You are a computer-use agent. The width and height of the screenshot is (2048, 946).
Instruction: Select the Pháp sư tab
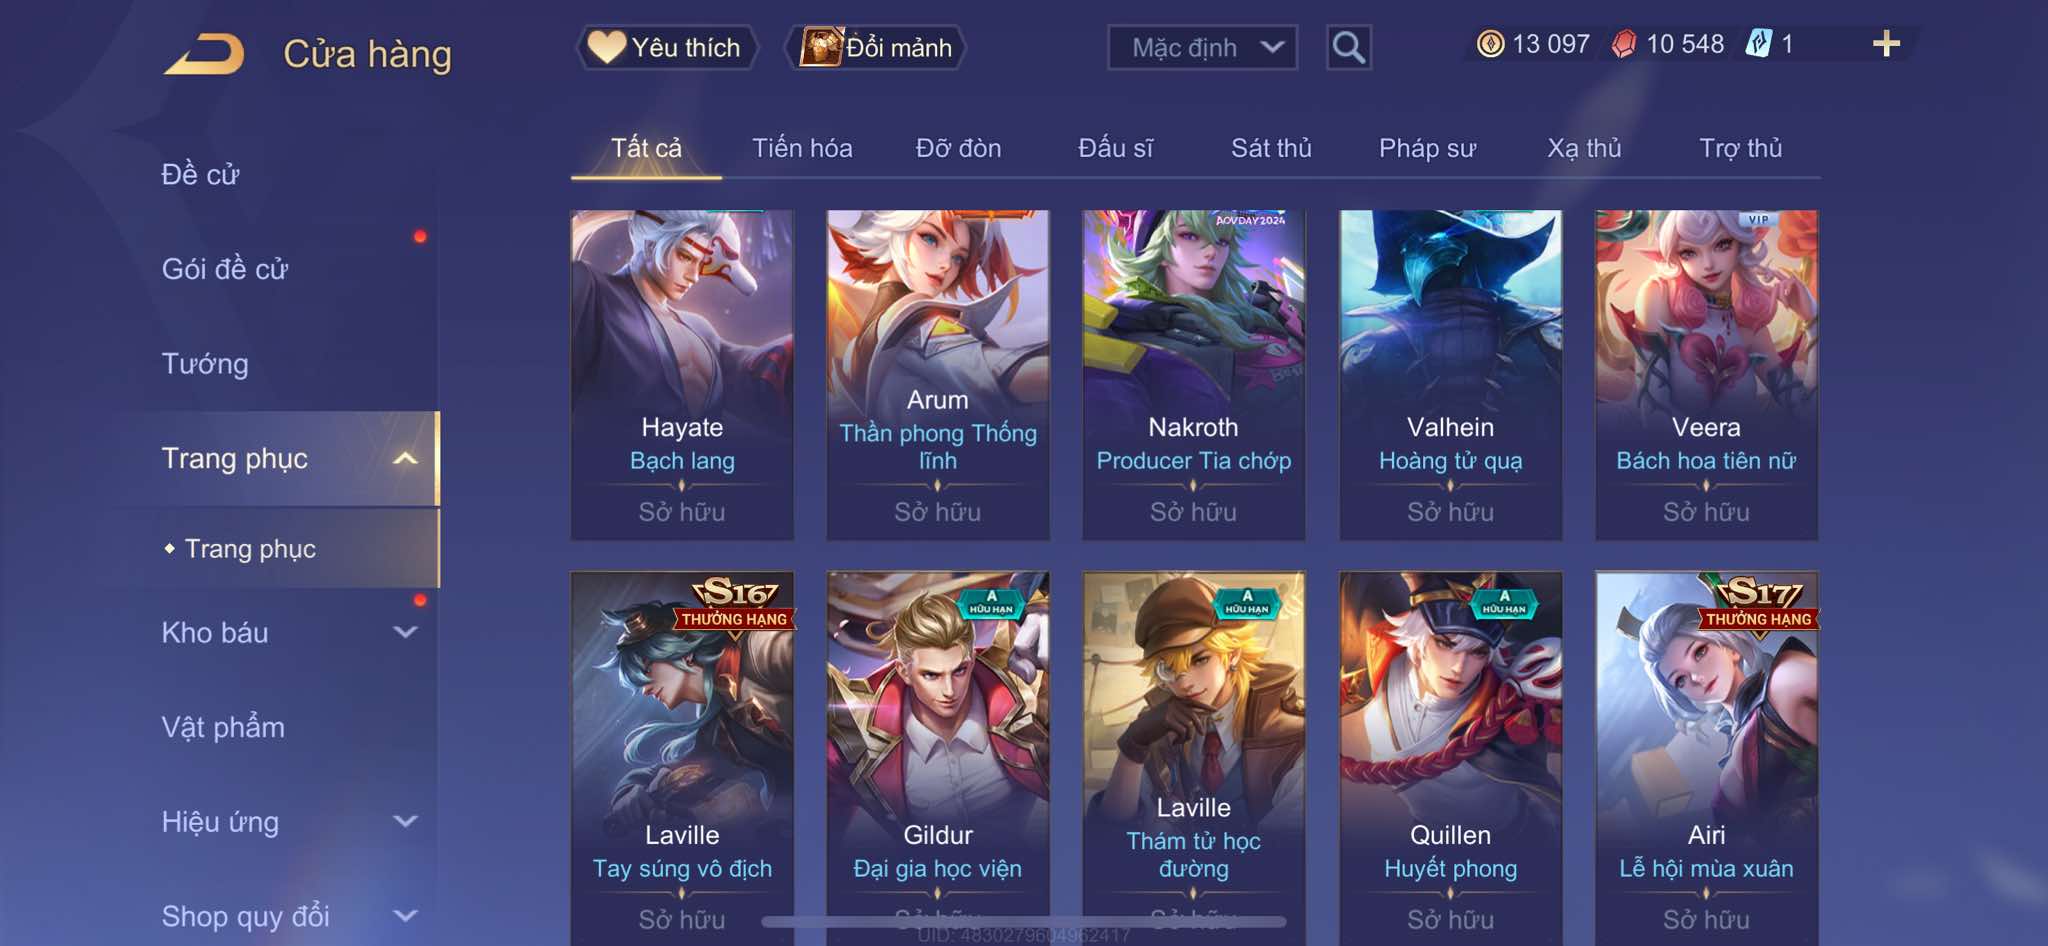pyautogui.click(x=1427, y=148)
